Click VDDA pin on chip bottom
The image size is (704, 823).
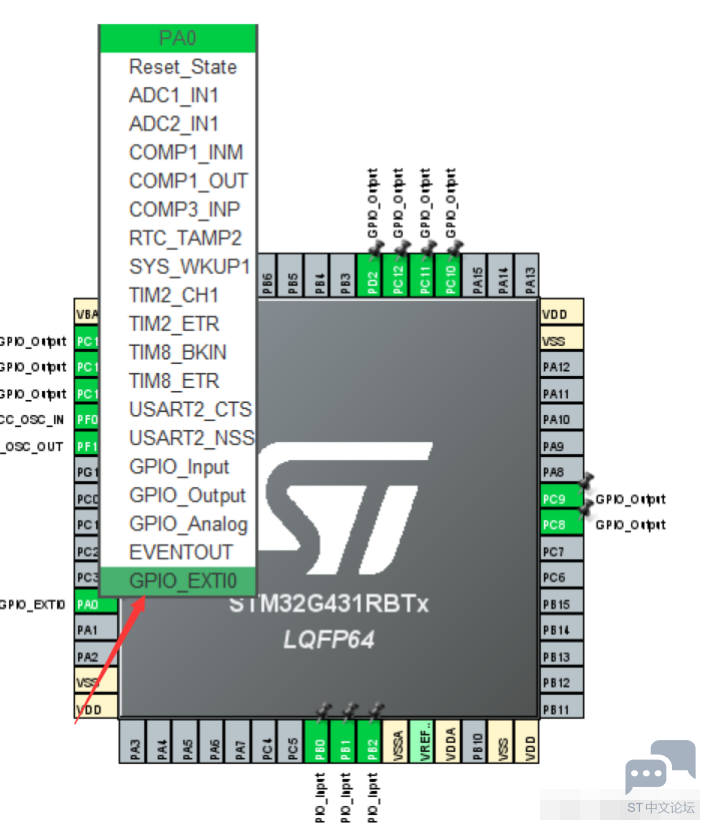pos(448,742)
